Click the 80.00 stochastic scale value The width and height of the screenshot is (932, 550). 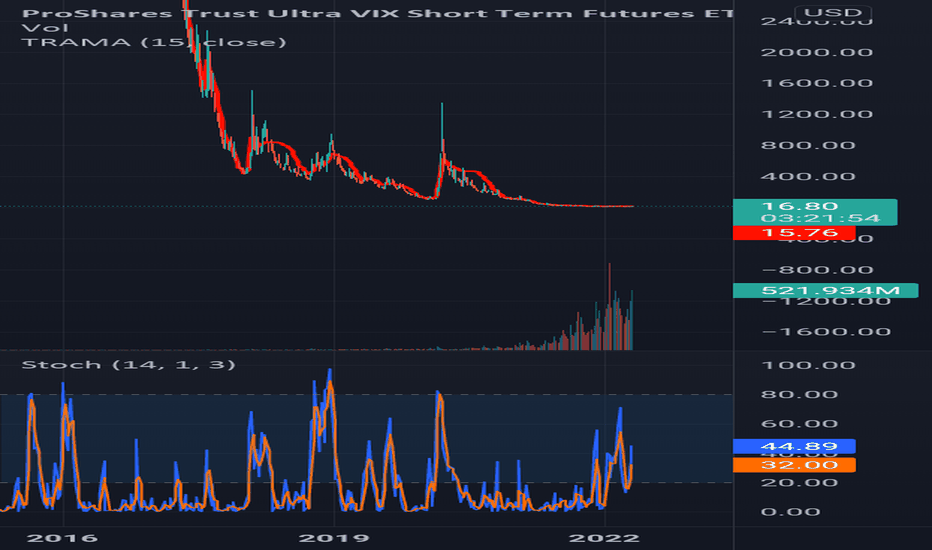point(799,394)
